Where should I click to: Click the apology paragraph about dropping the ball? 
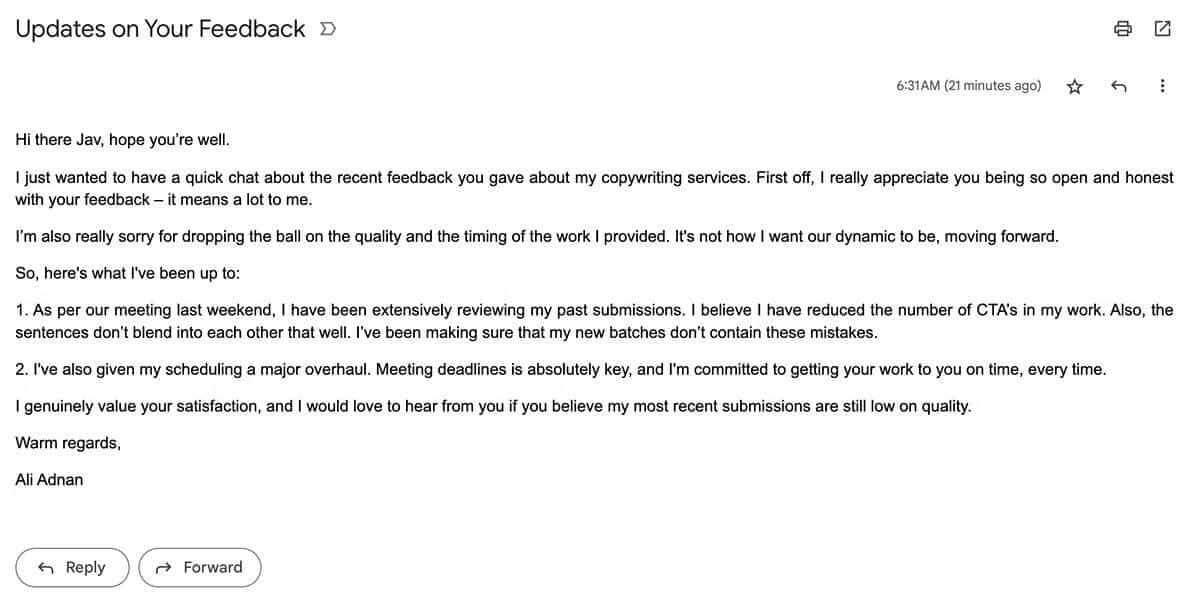point(536,237)
